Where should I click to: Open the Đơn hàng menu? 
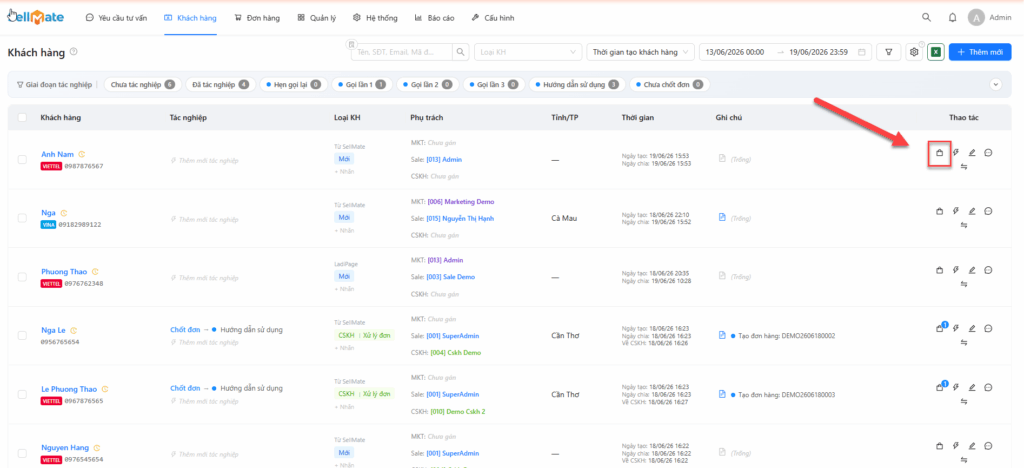[x=257, y=18]
